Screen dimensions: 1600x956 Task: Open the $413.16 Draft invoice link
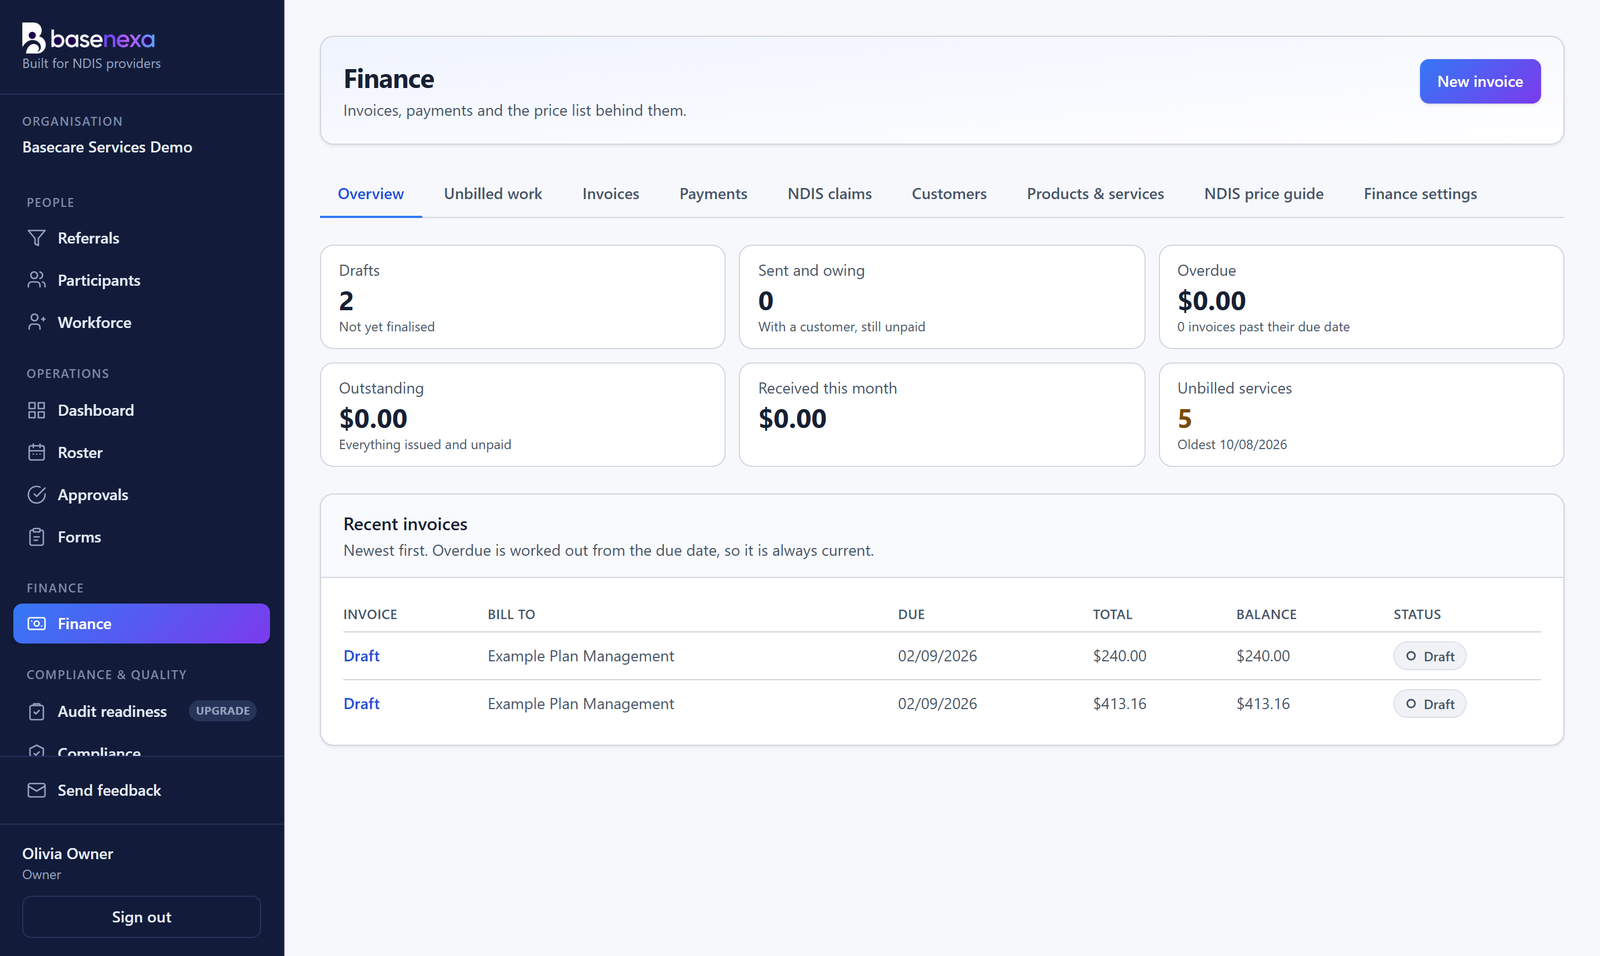(361, 704)
